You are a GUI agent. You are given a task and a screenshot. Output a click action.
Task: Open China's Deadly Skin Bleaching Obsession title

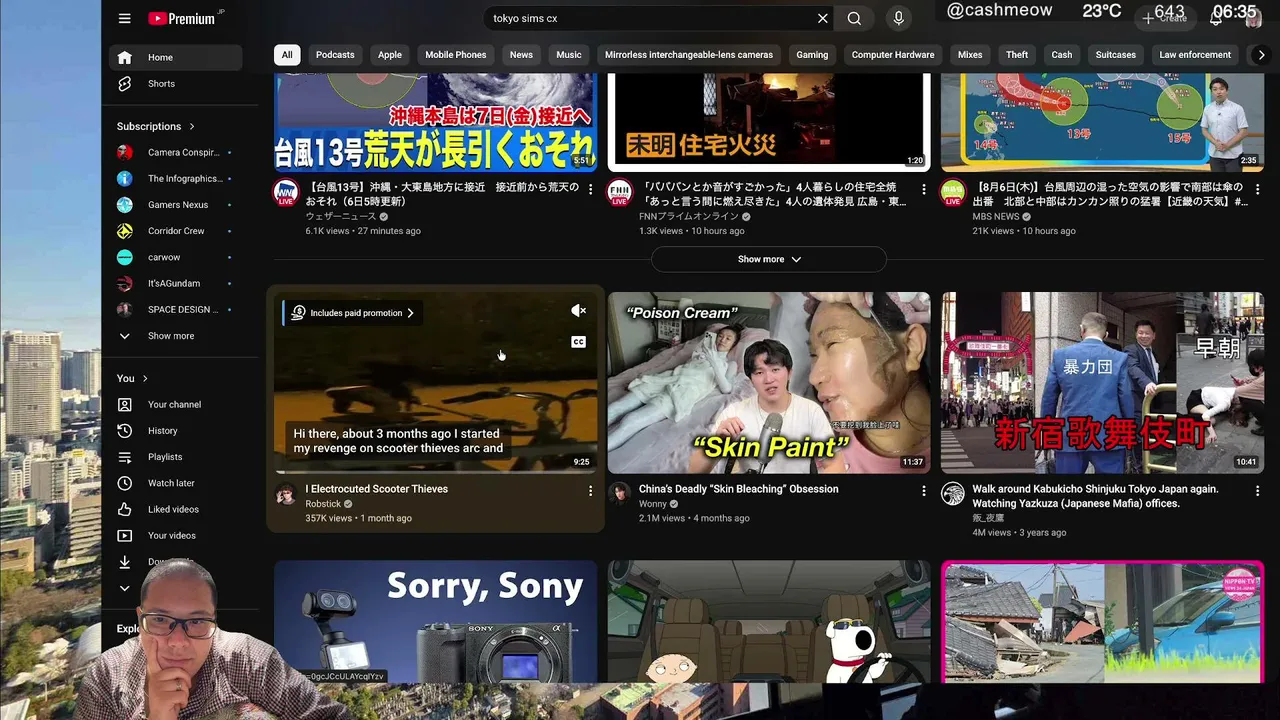(x=739, y=489)
